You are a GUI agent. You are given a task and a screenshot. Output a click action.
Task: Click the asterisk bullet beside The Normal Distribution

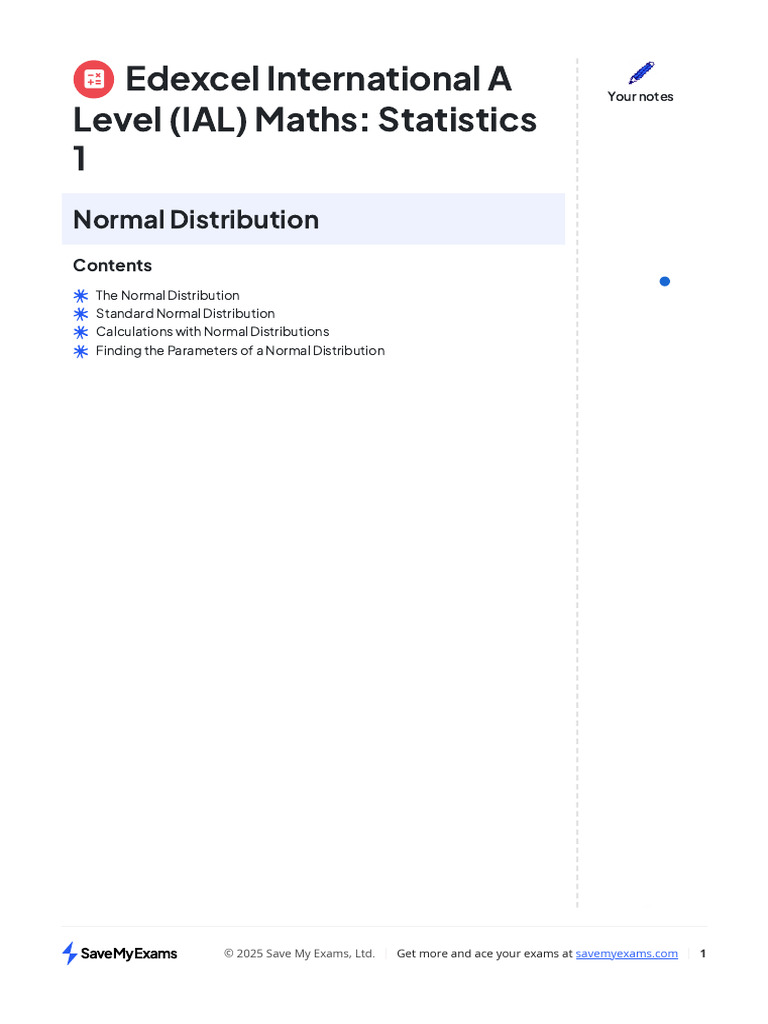click(81, 296)
